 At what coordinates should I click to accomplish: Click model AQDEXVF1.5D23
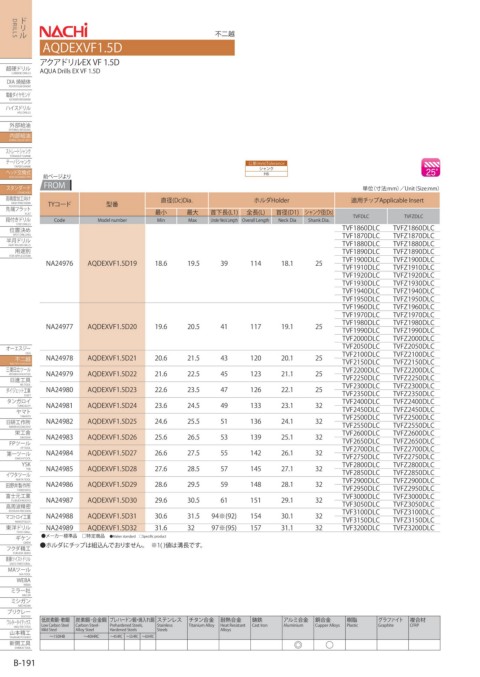112,390
